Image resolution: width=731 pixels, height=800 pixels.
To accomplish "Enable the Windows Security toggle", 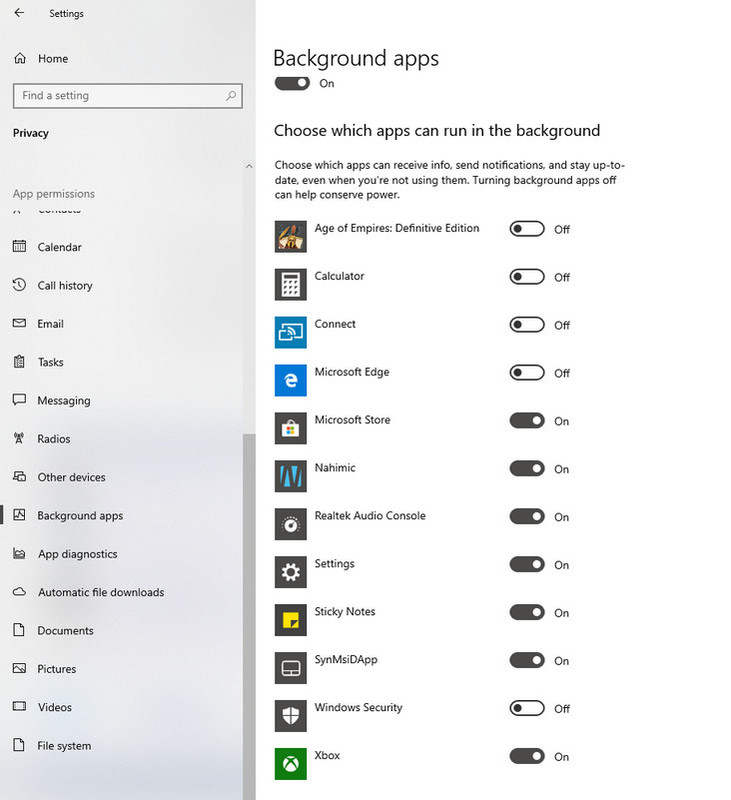I will tap(527, 709).
